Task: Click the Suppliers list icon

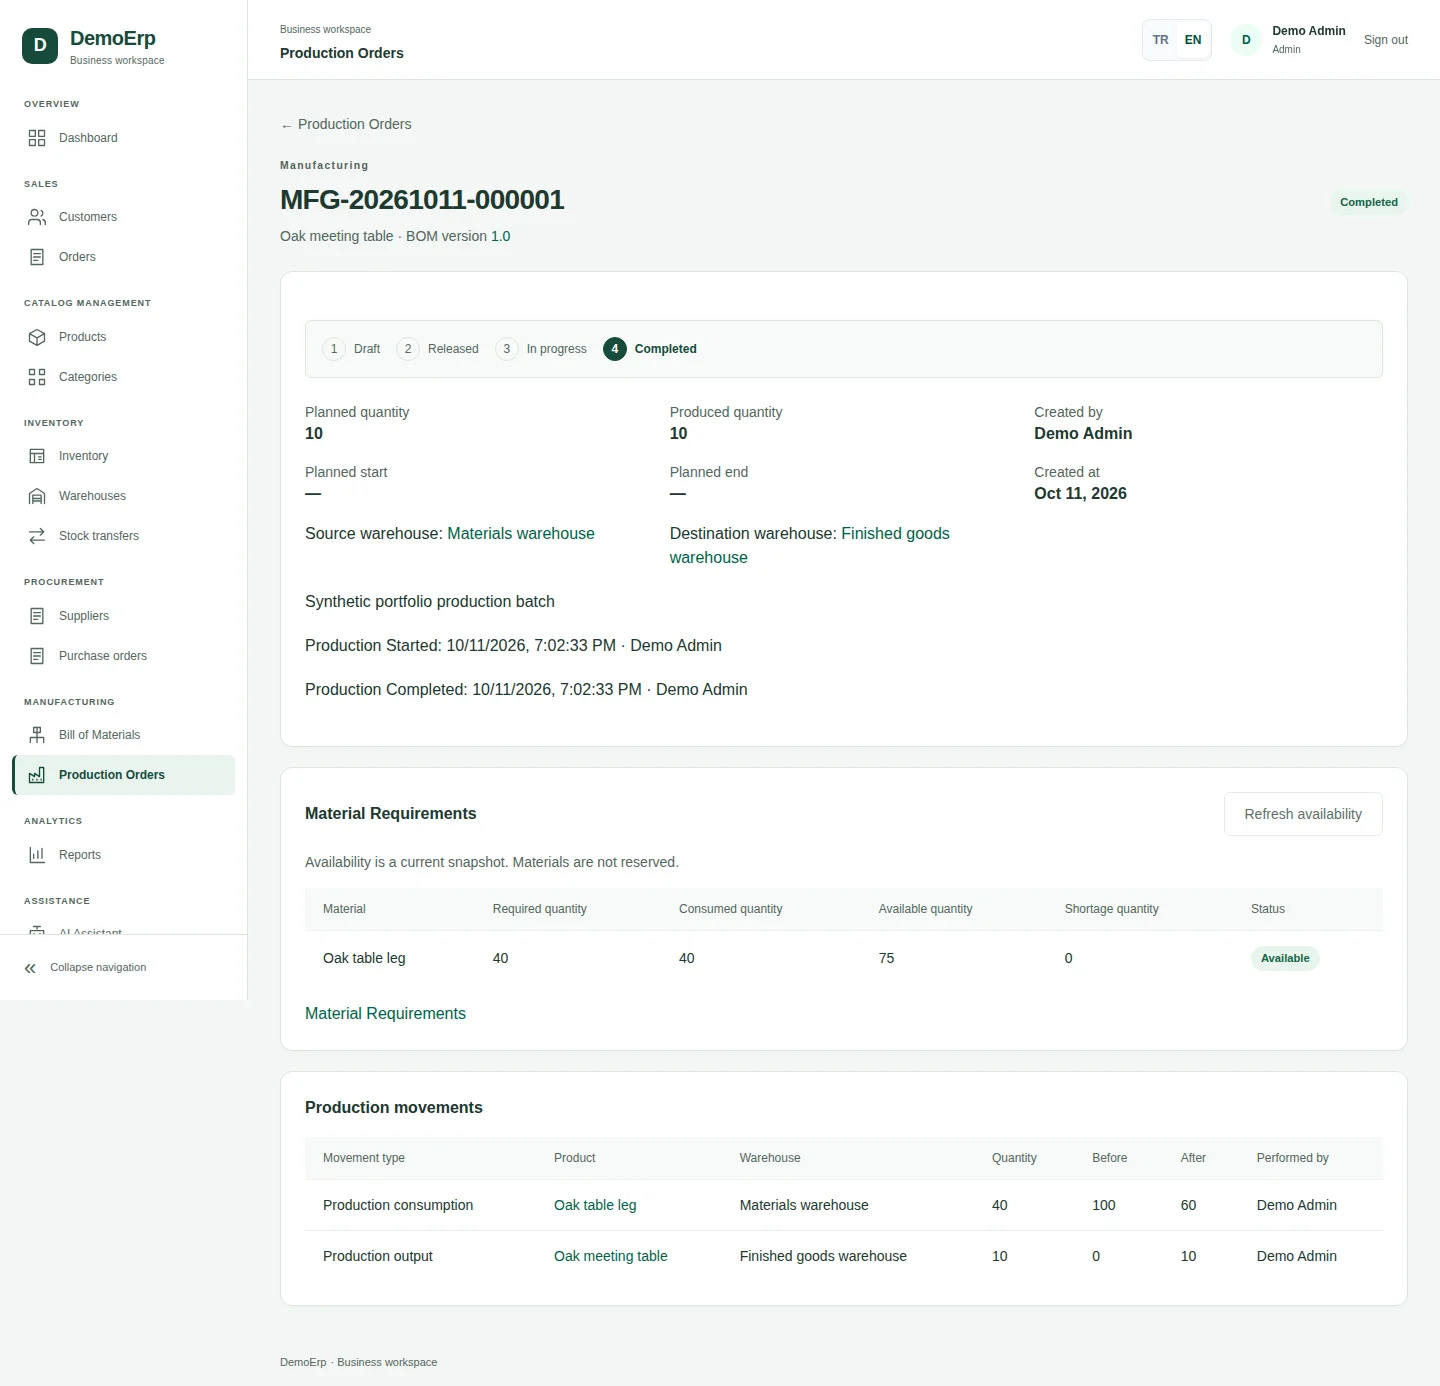Action: (37, 616)
